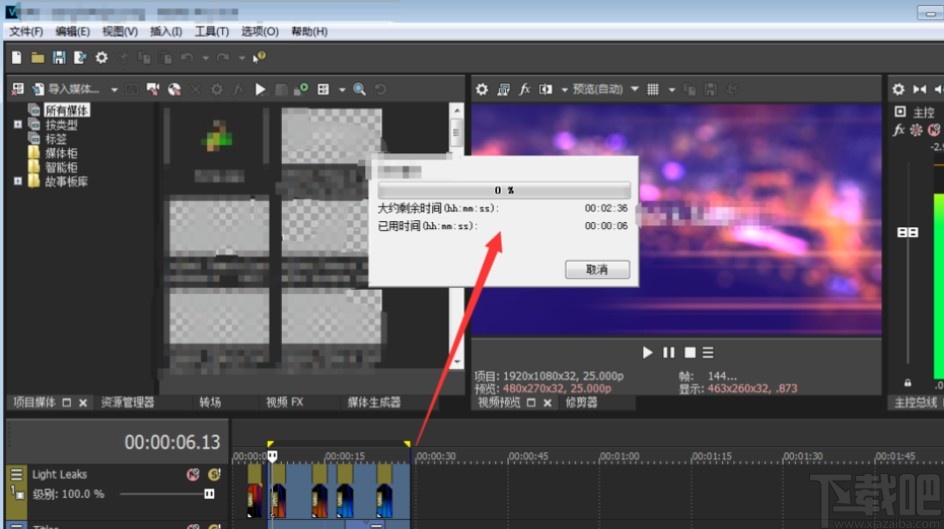This screenshot has width=944, height=529.
Task: Switch to the 资源管理器 tab
Action: click(128, 402)
